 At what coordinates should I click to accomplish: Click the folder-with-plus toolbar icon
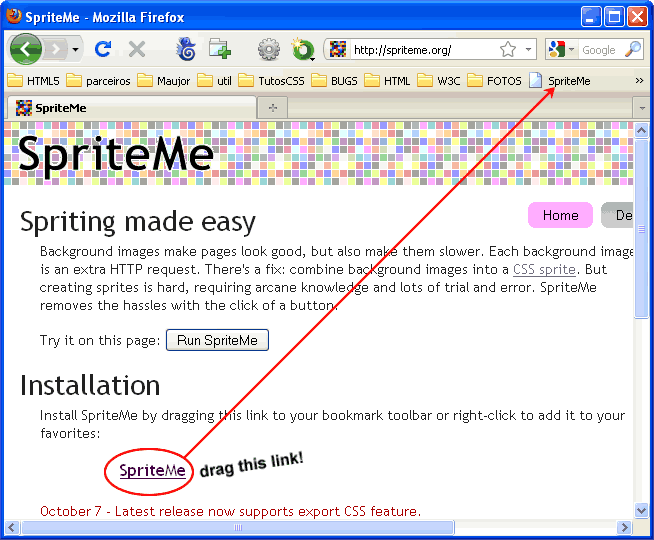pyautogui.click(x=219, y=49)
